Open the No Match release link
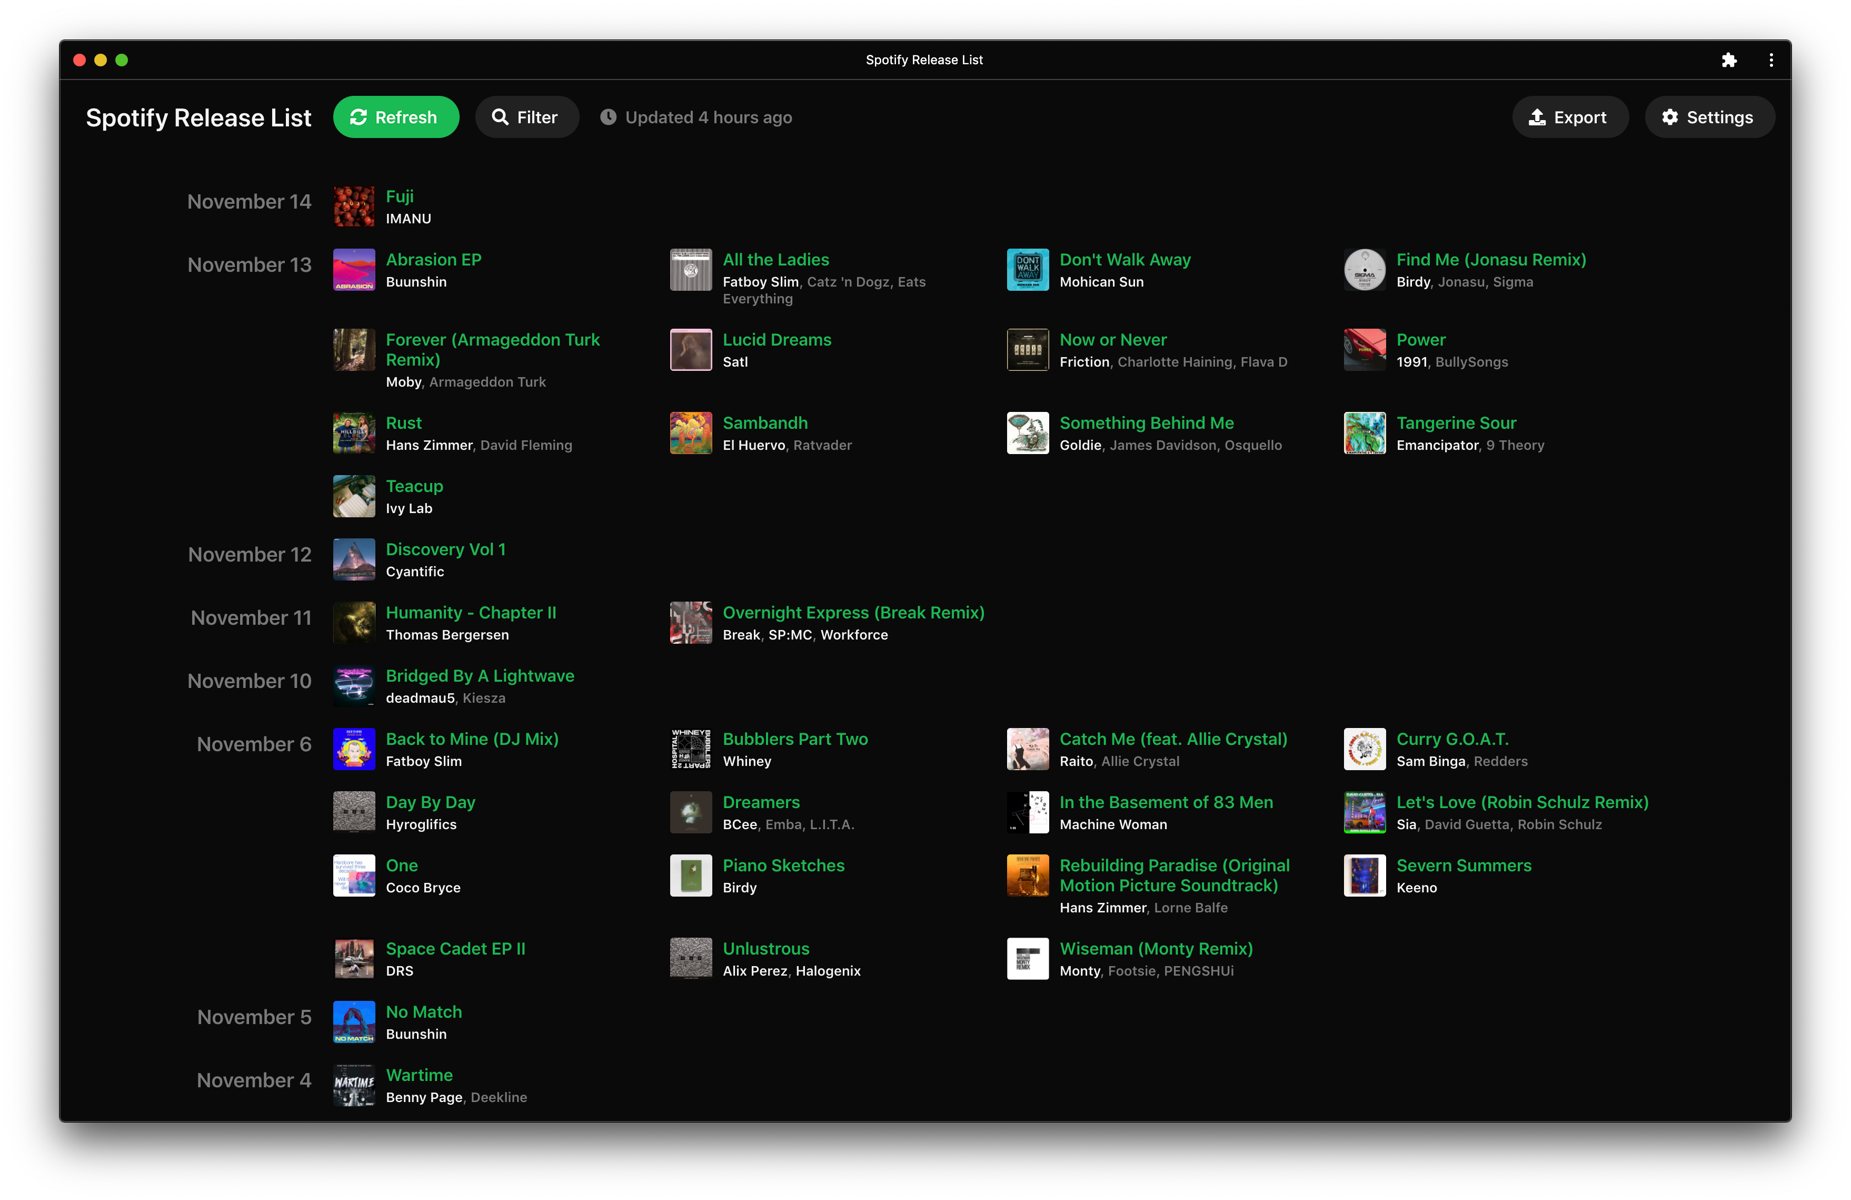The width and height of the screenshot is (1851, 1200). [424, 1012]
